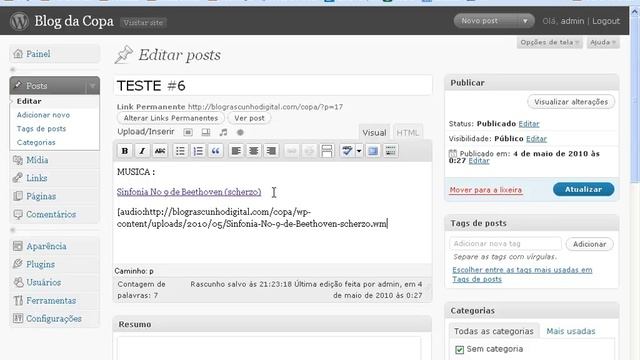Open Escolher entre as tags mais usadas link
This screenshot has width=640, height=360.
522,275
